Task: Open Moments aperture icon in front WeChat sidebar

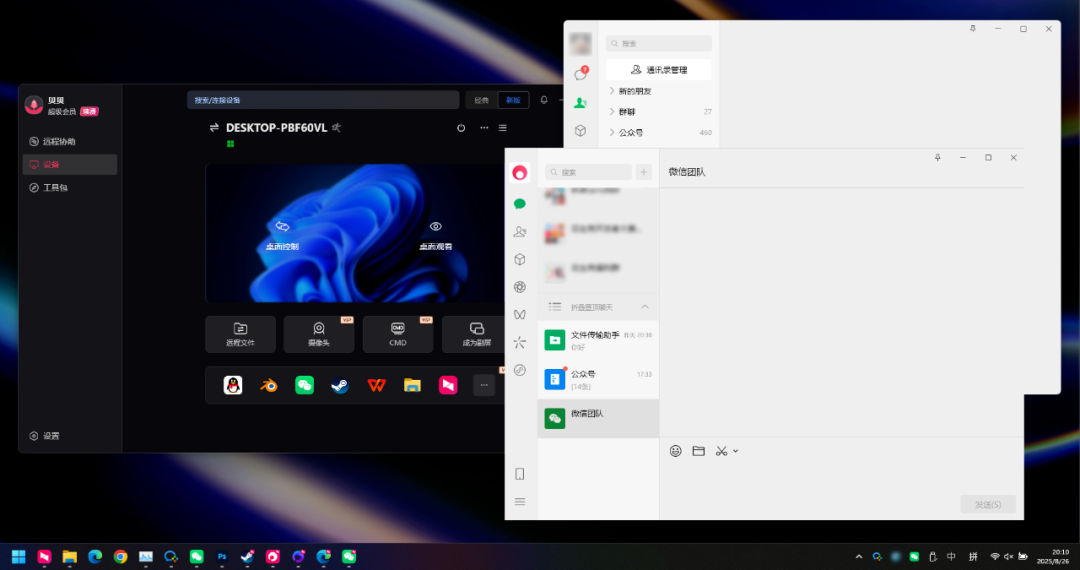Action: click(x=520, y=287)
